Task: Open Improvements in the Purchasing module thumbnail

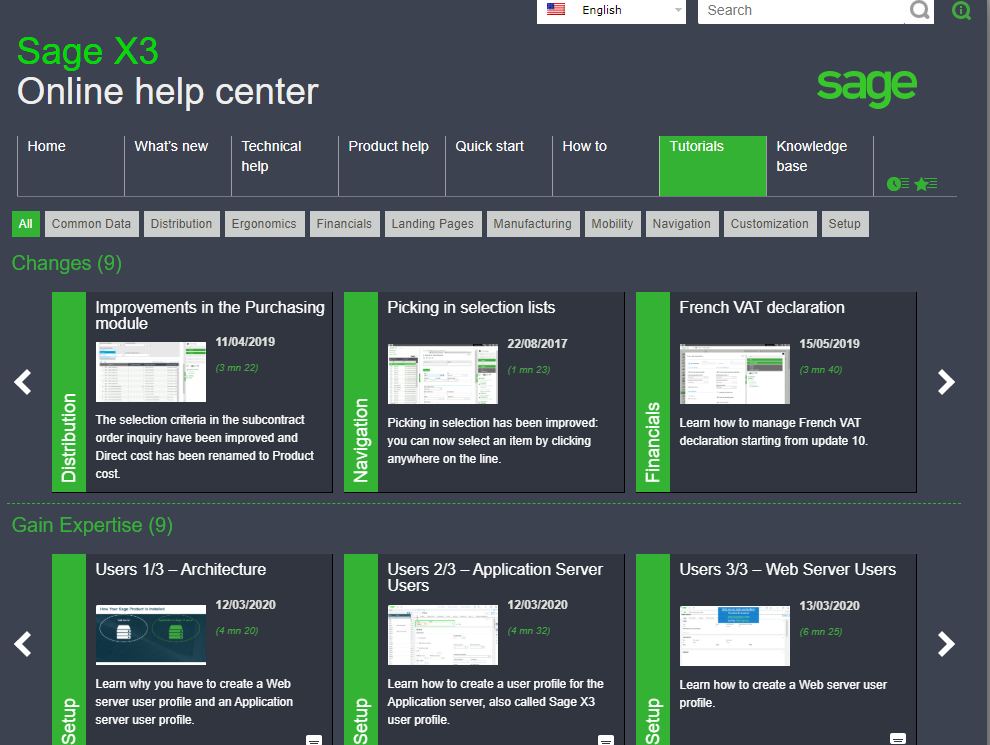Action: (x=151, y=372)
